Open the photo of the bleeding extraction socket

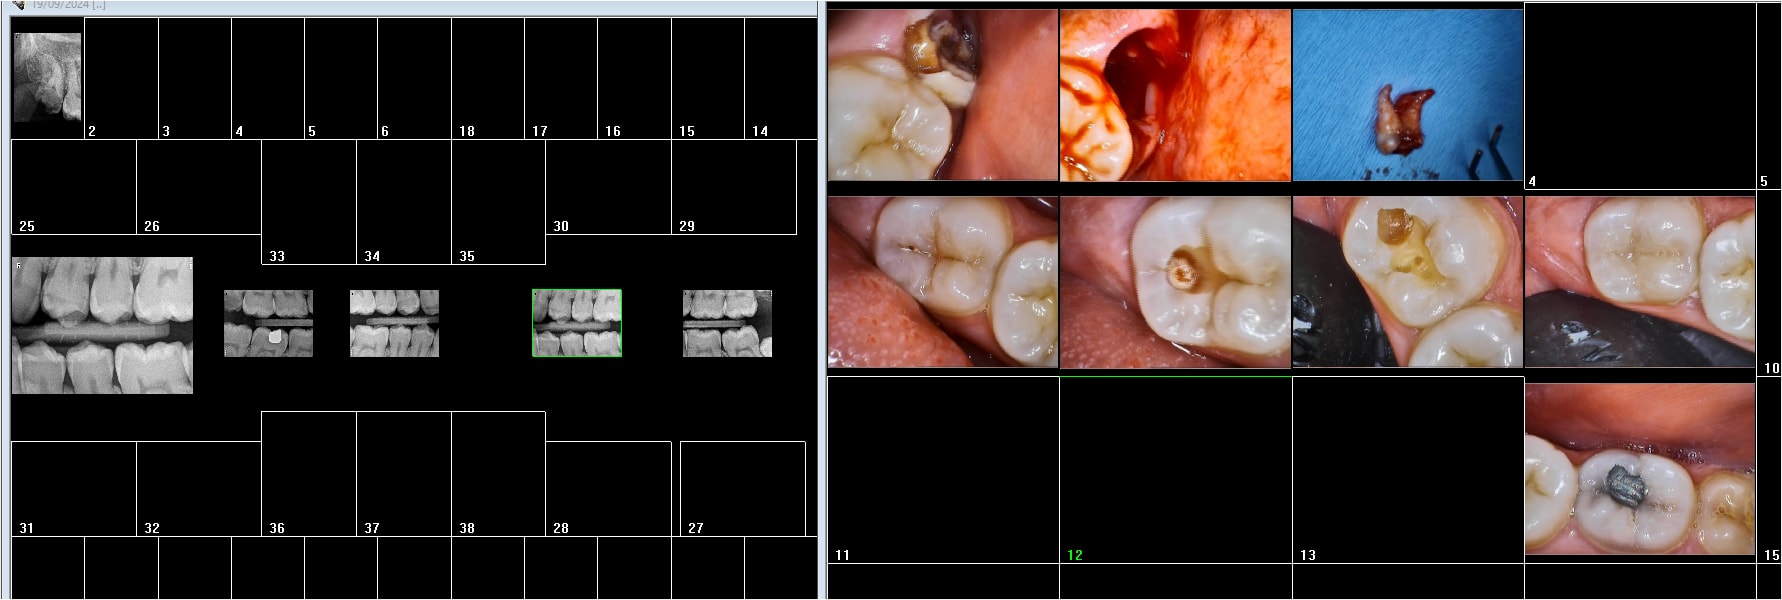coord(1175,95)
